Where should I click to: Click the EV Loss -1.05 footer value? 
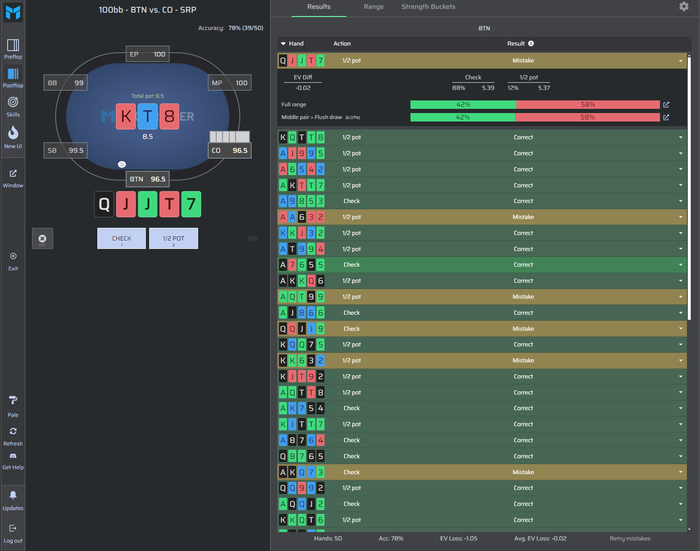pyautogui.click(x=458, y=538)
